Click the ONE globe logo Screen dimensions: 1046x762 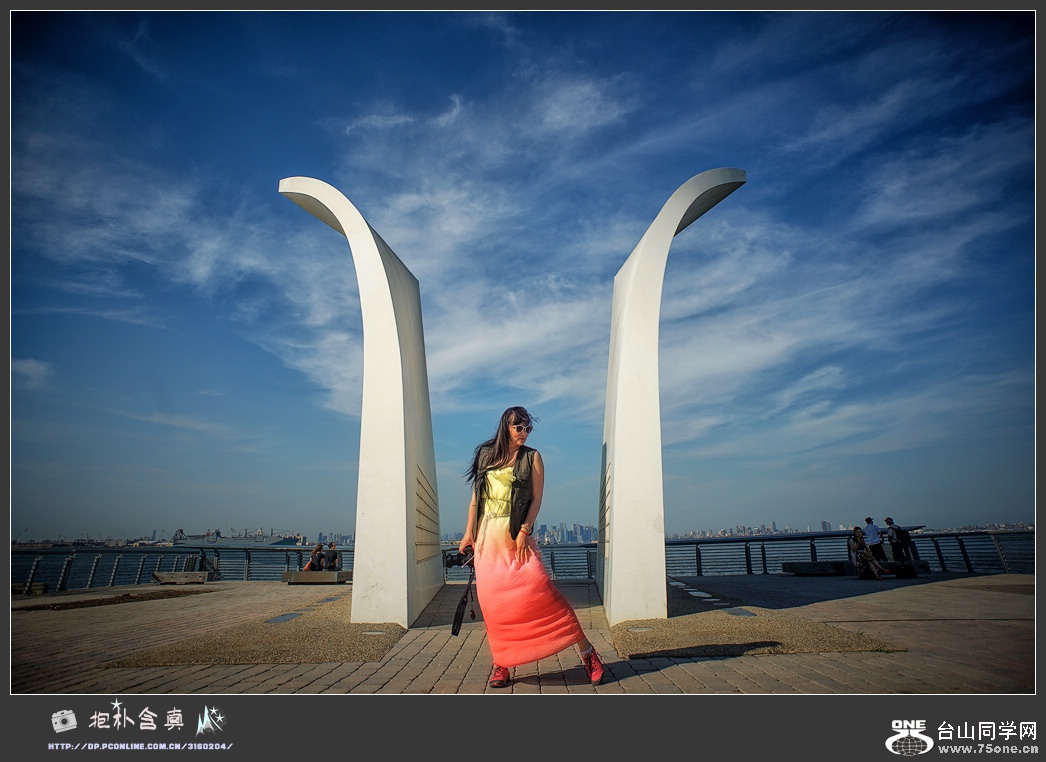click(x=908, y=737)
